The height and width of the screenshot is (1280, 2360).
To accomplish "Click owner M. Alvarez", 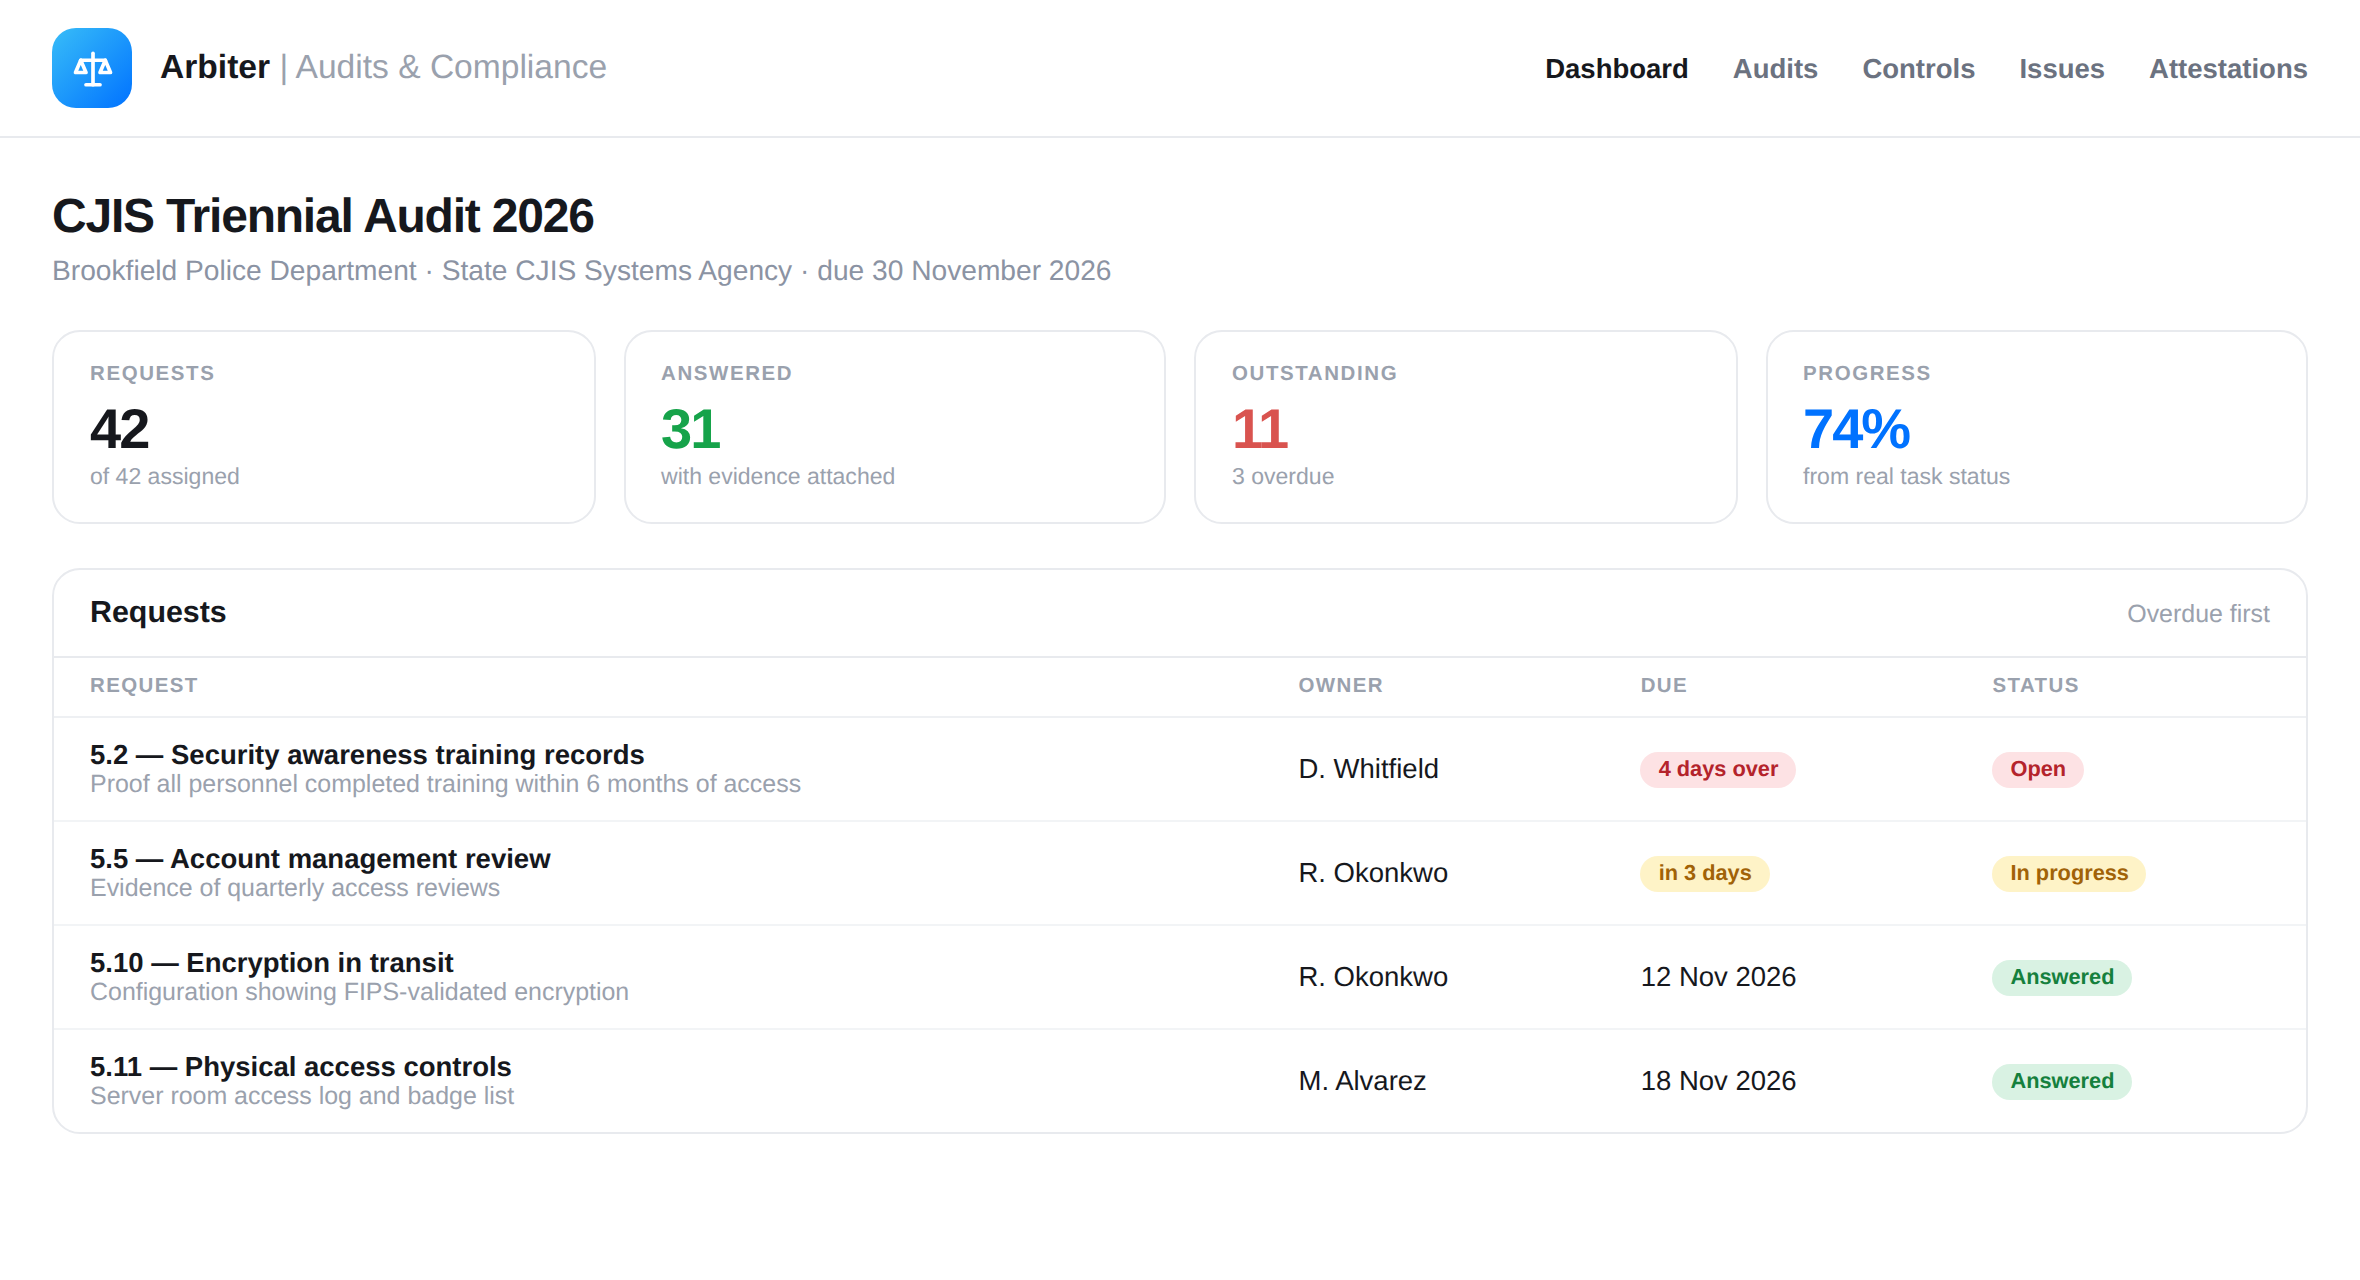I will tap(1362, 1081).
